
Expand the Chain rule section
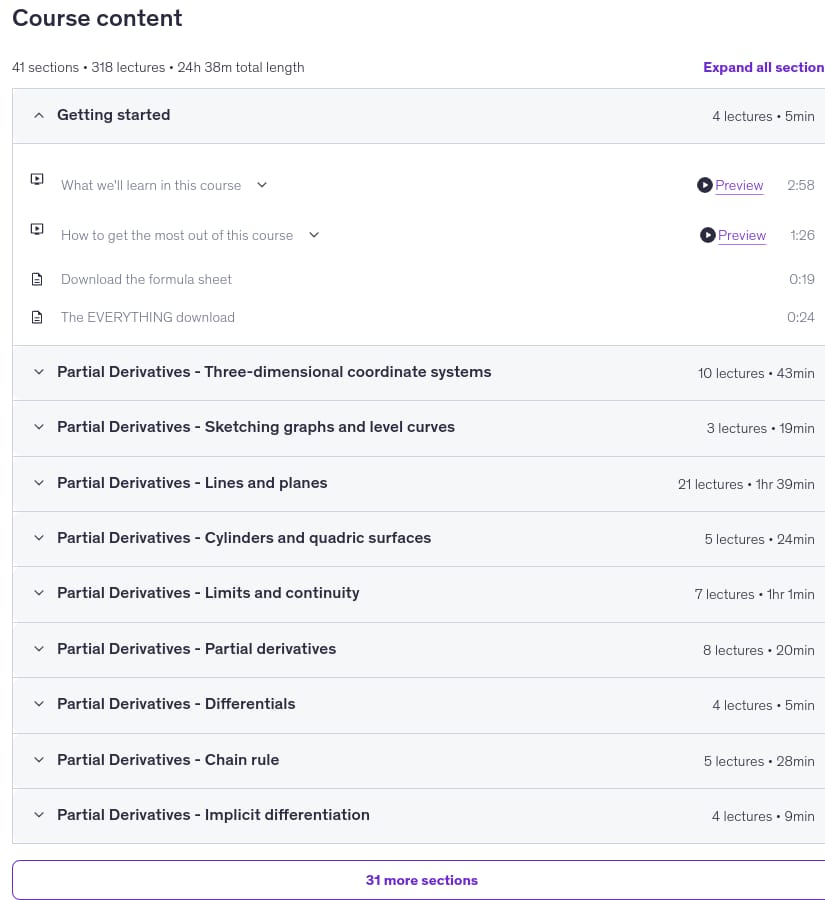(419, 761)
